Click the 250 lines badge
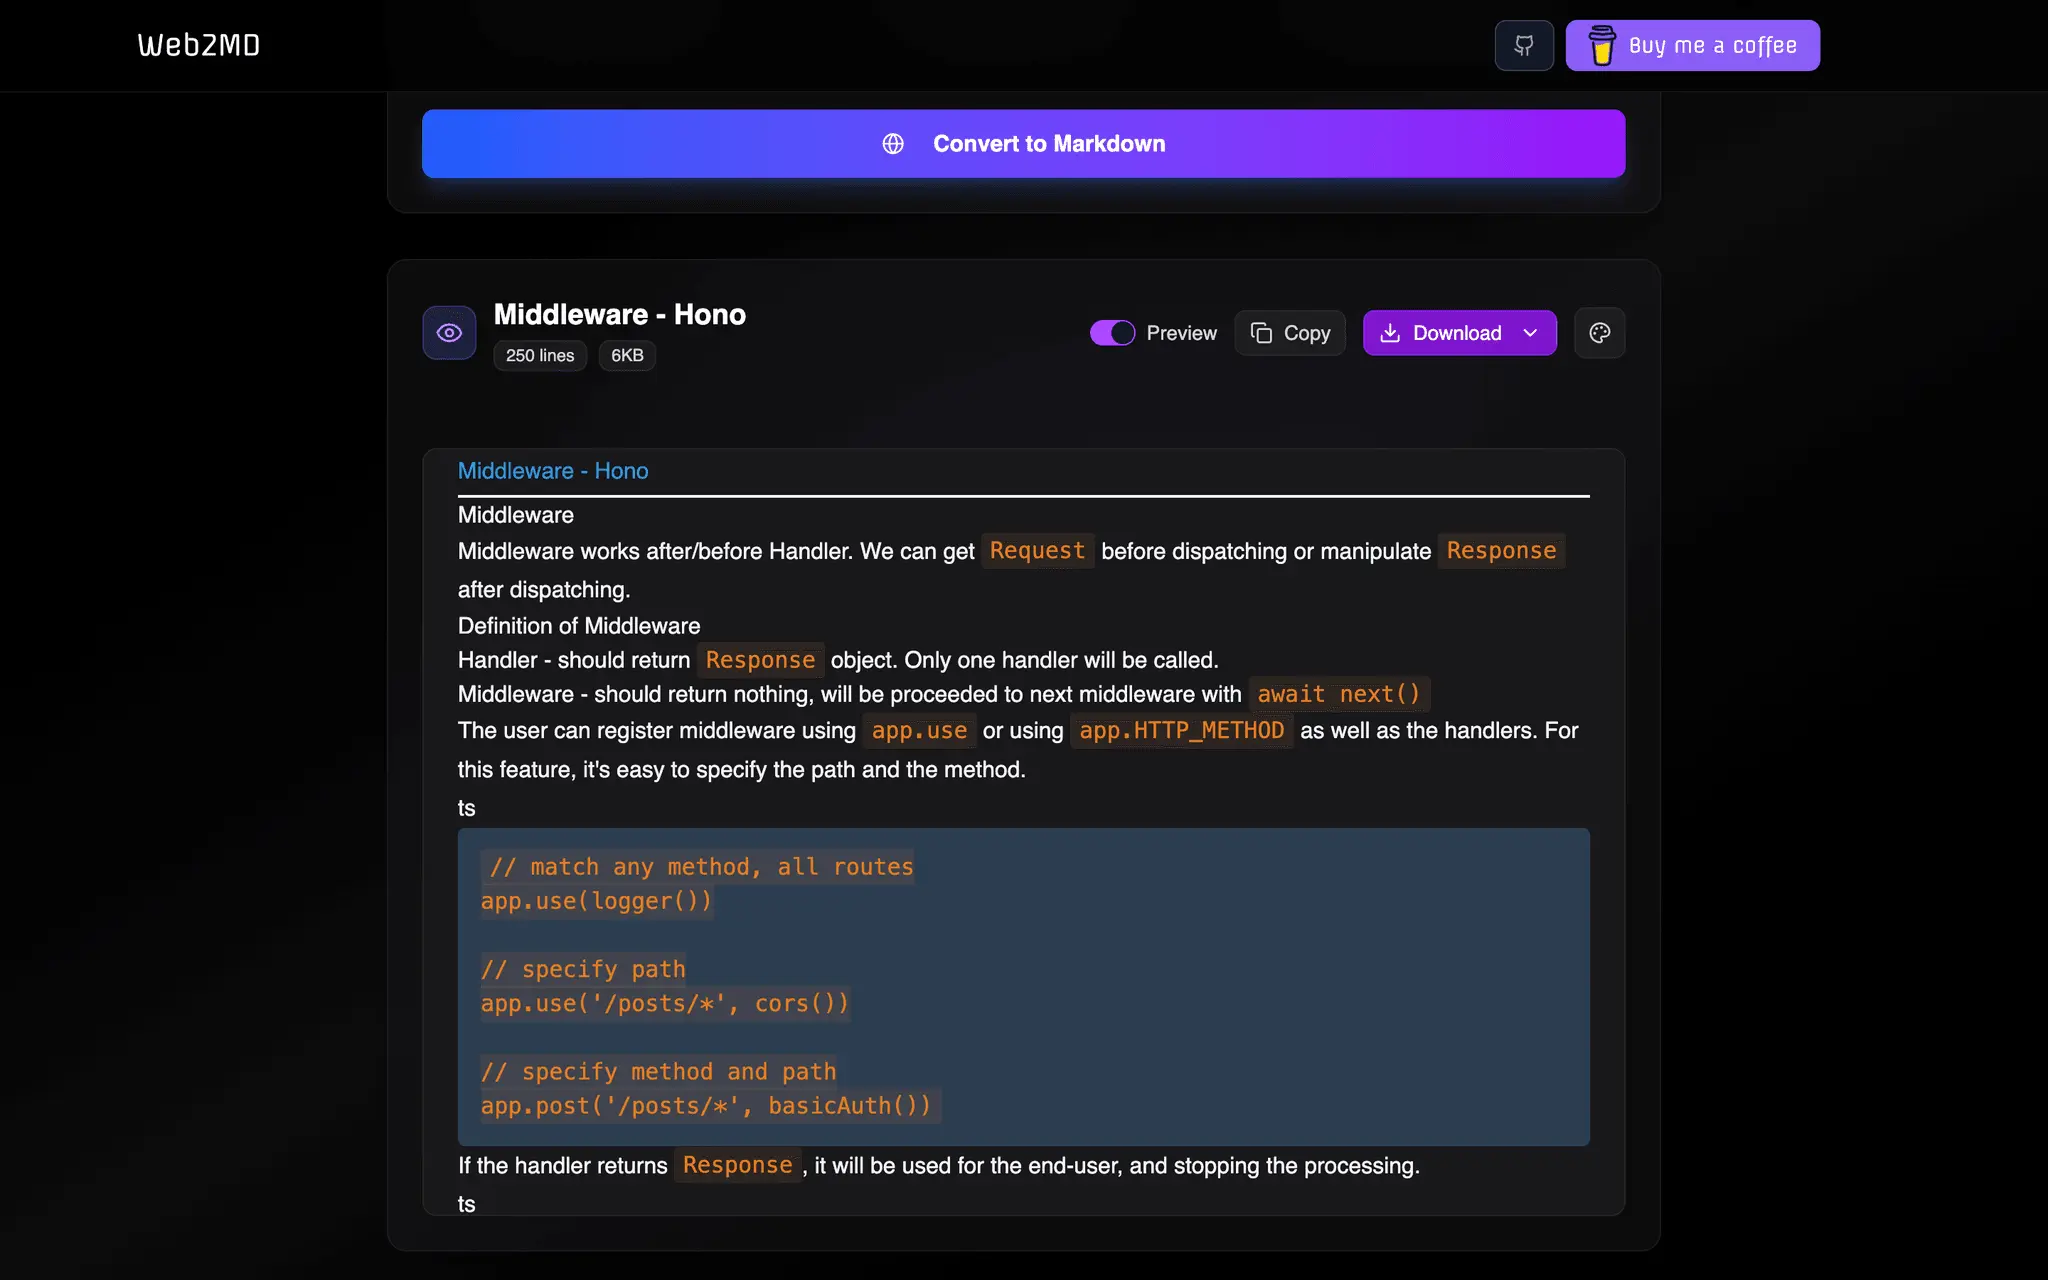Image resolution: width=2048 pixels, height=1280 pixels. pyautogui.click(x=540, y=356)
